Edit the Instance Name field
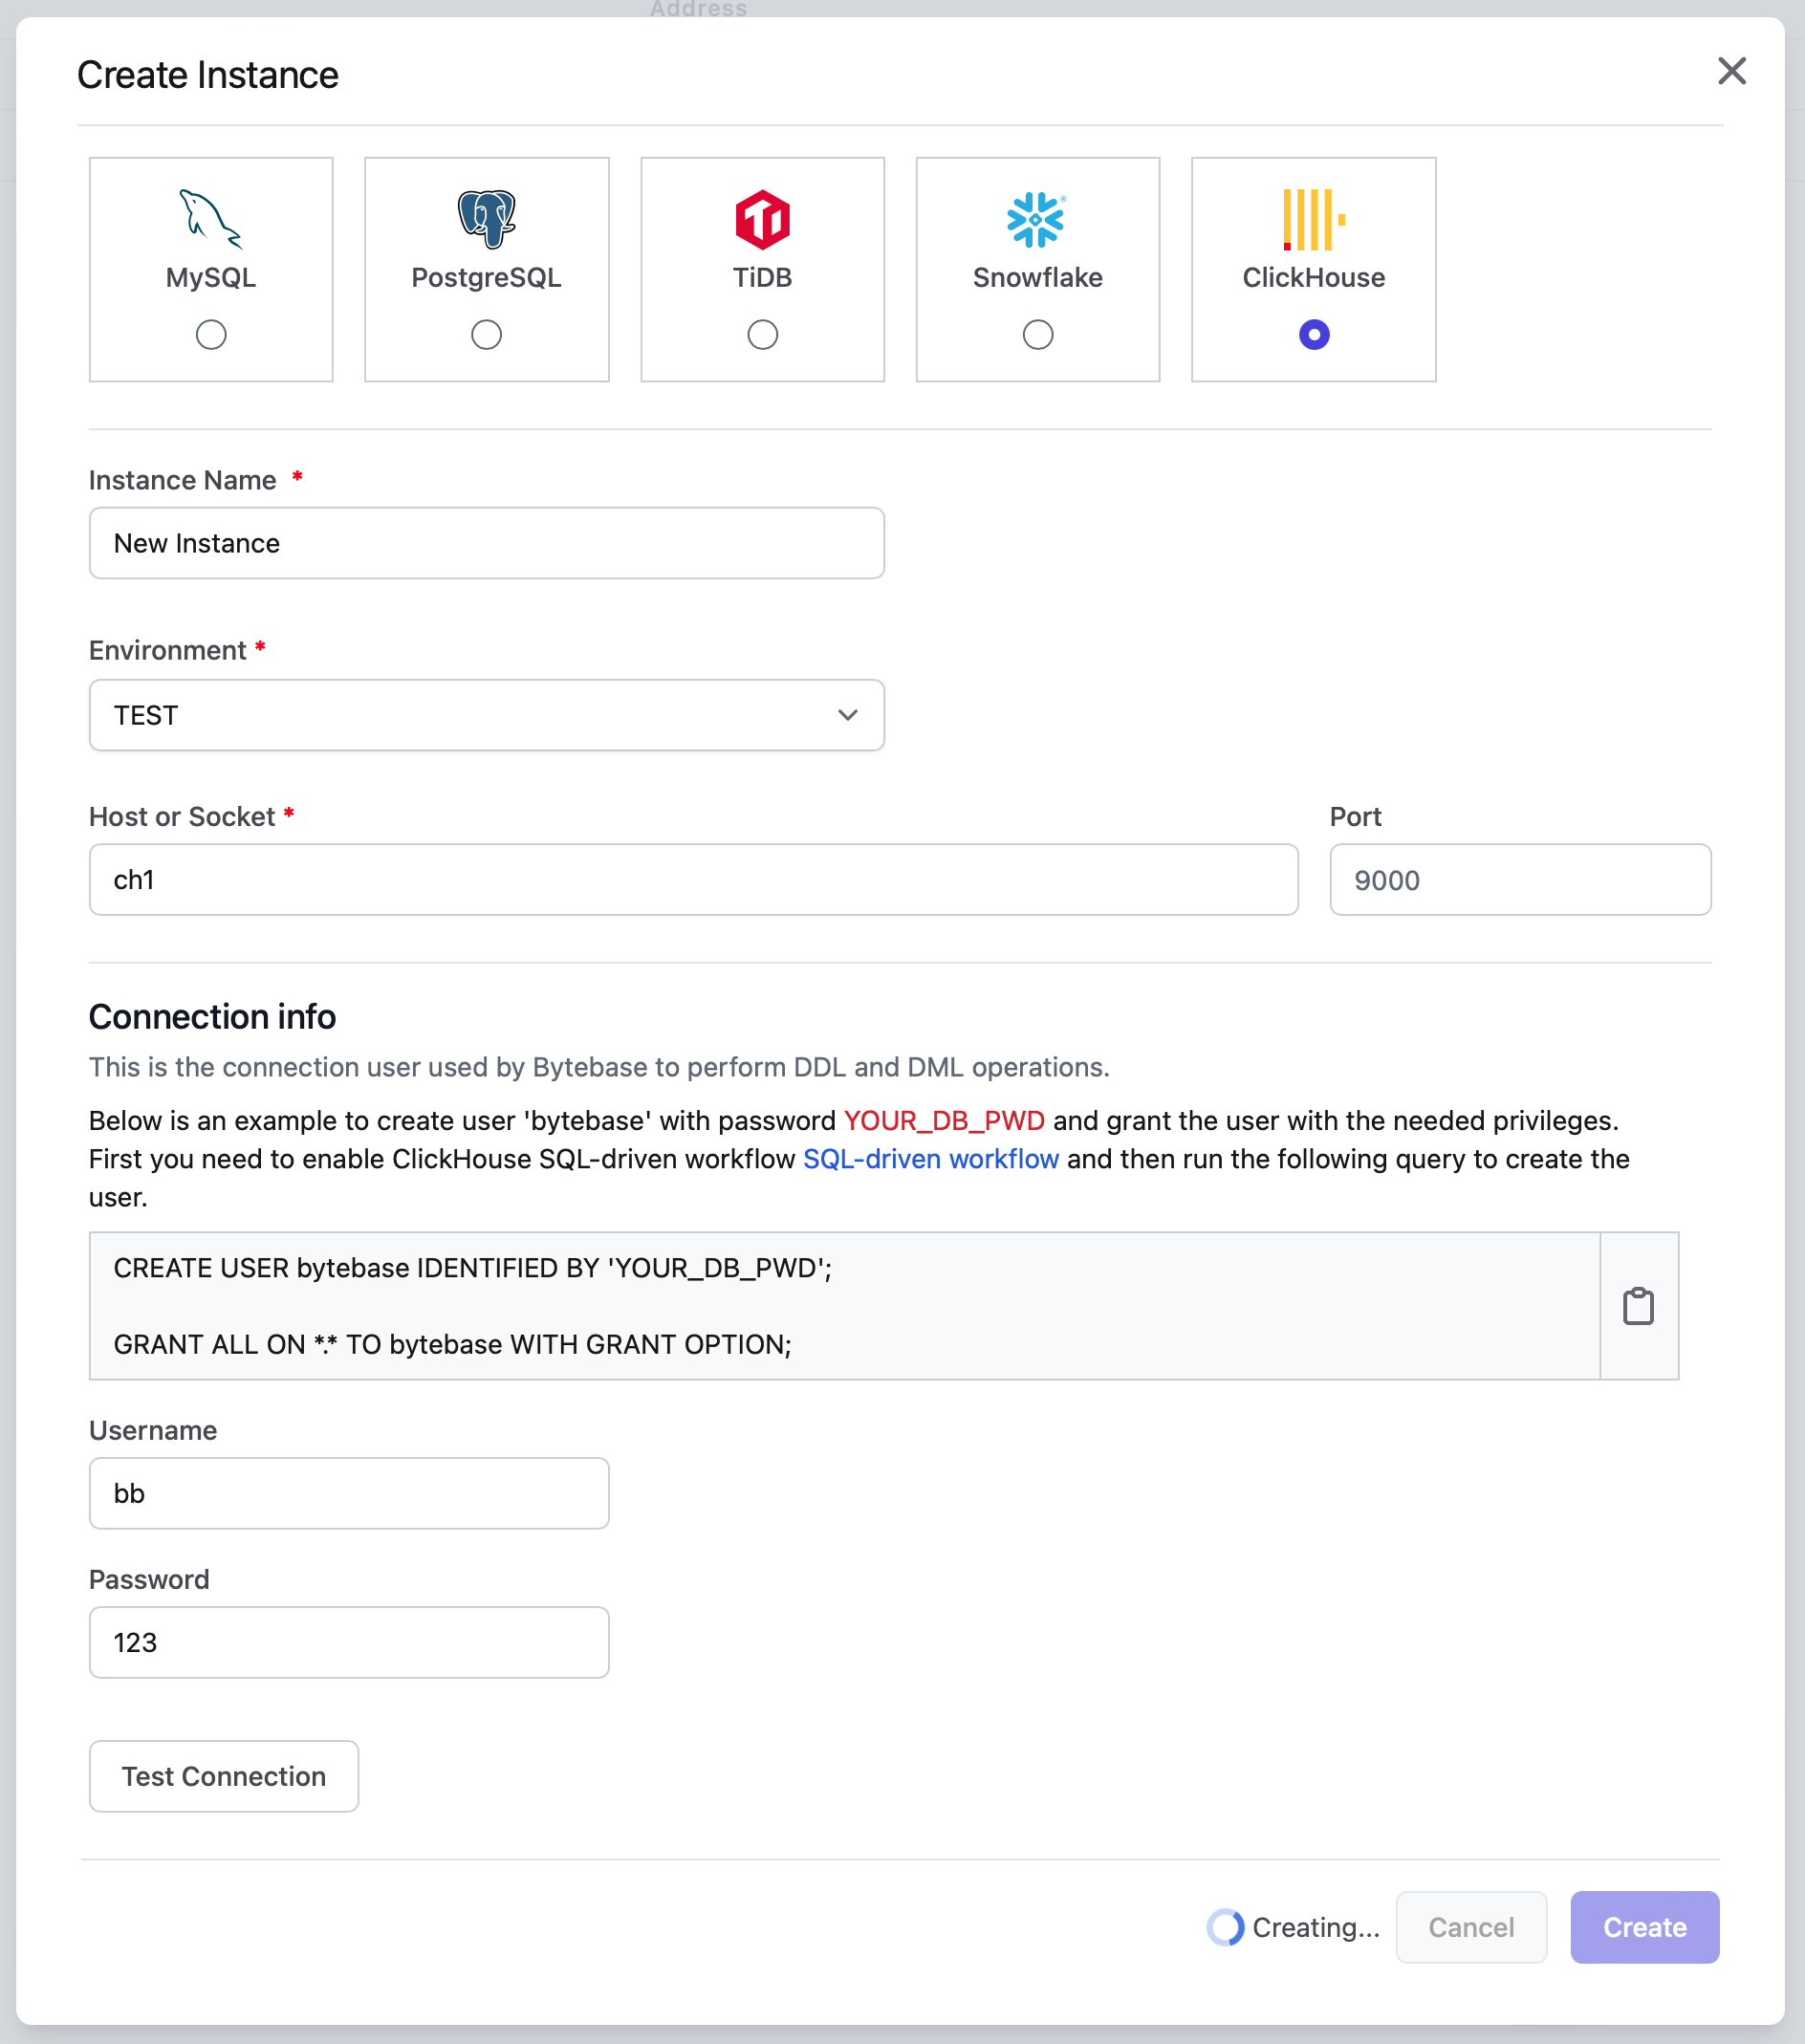 click(486, 543)
